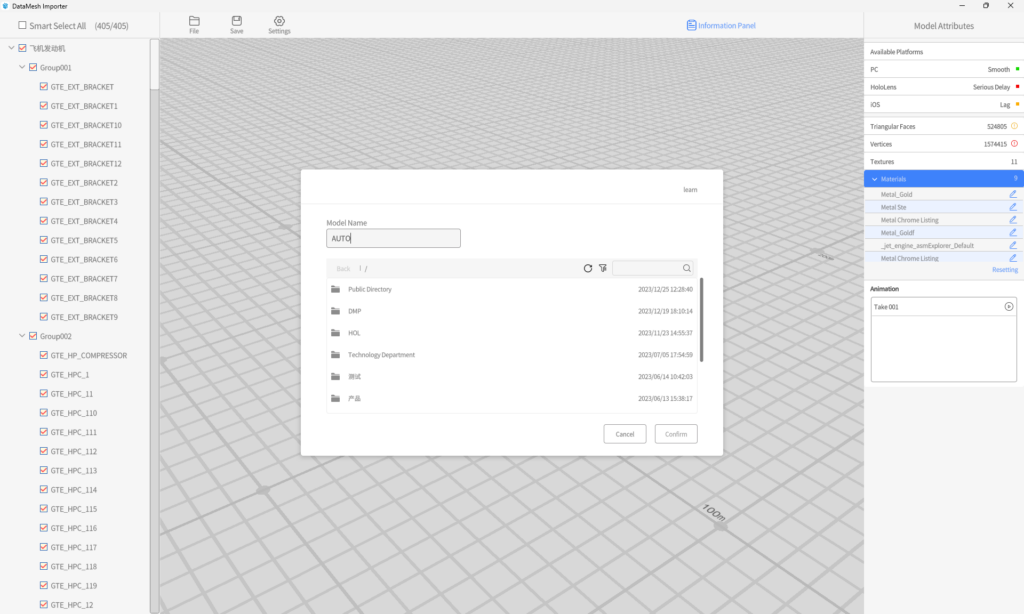Open the 产品 folder
Viewport: 1024px width, 614px height.
512,398
